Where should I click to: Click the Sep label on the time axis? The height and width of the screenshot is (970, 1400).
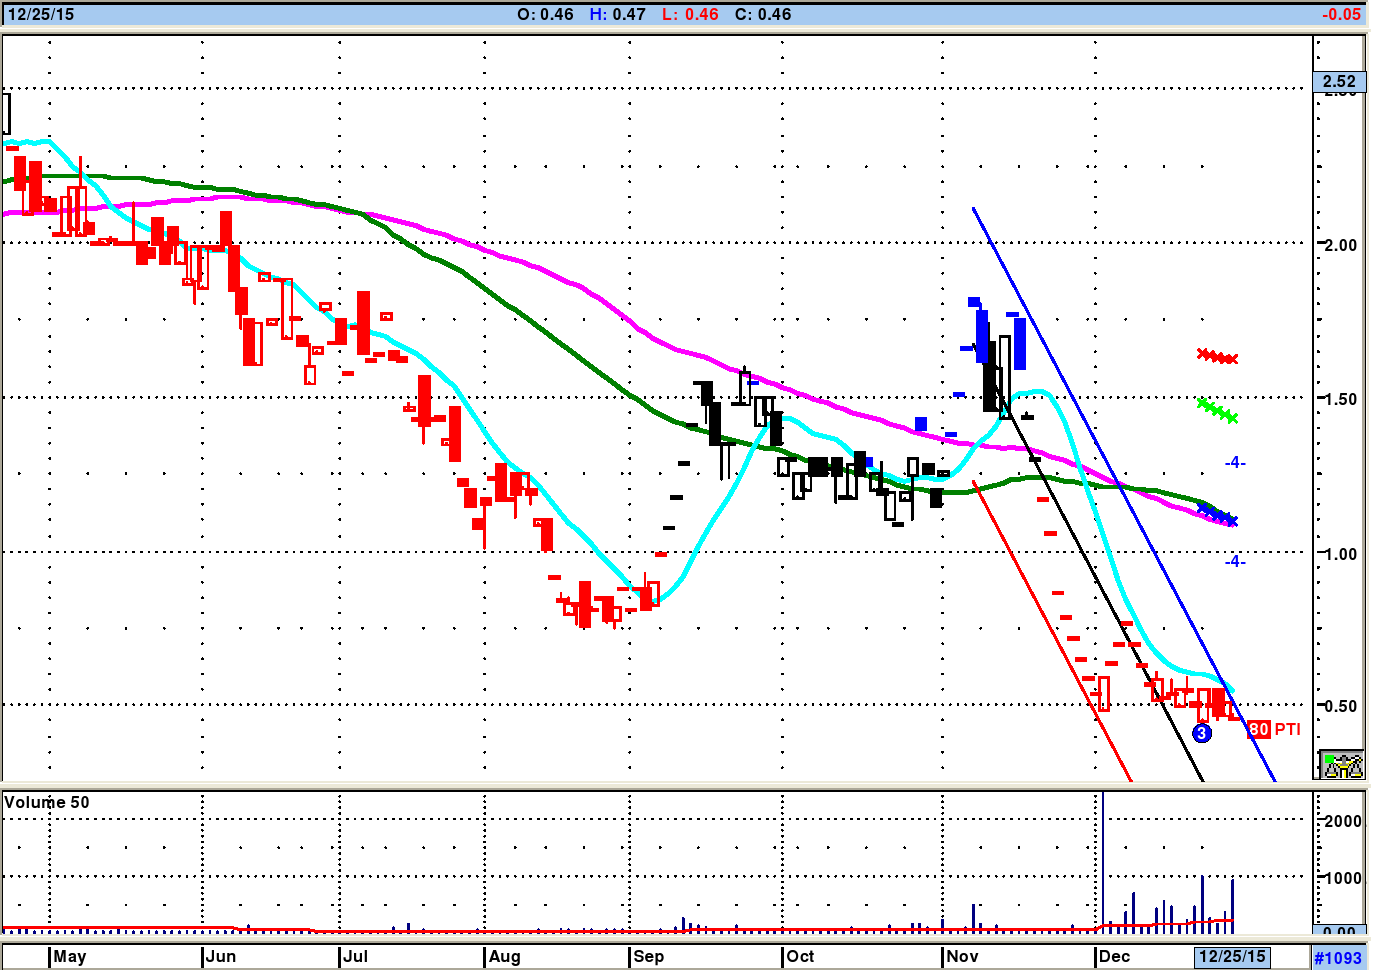pyautogui.click(x=649, y=956)
